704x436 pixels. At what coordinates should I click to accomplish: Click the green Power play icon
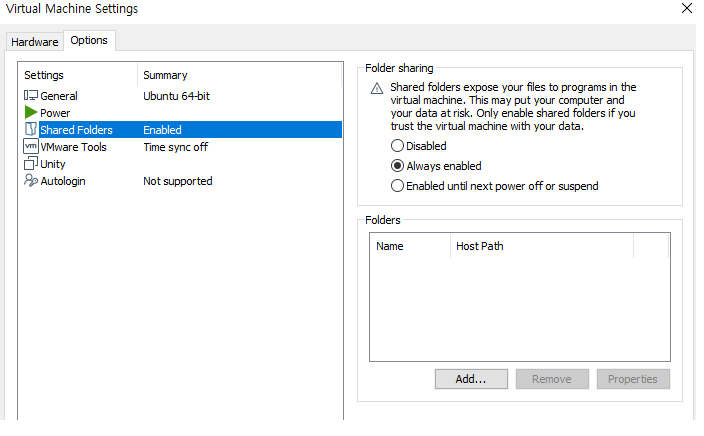[31, 112]
